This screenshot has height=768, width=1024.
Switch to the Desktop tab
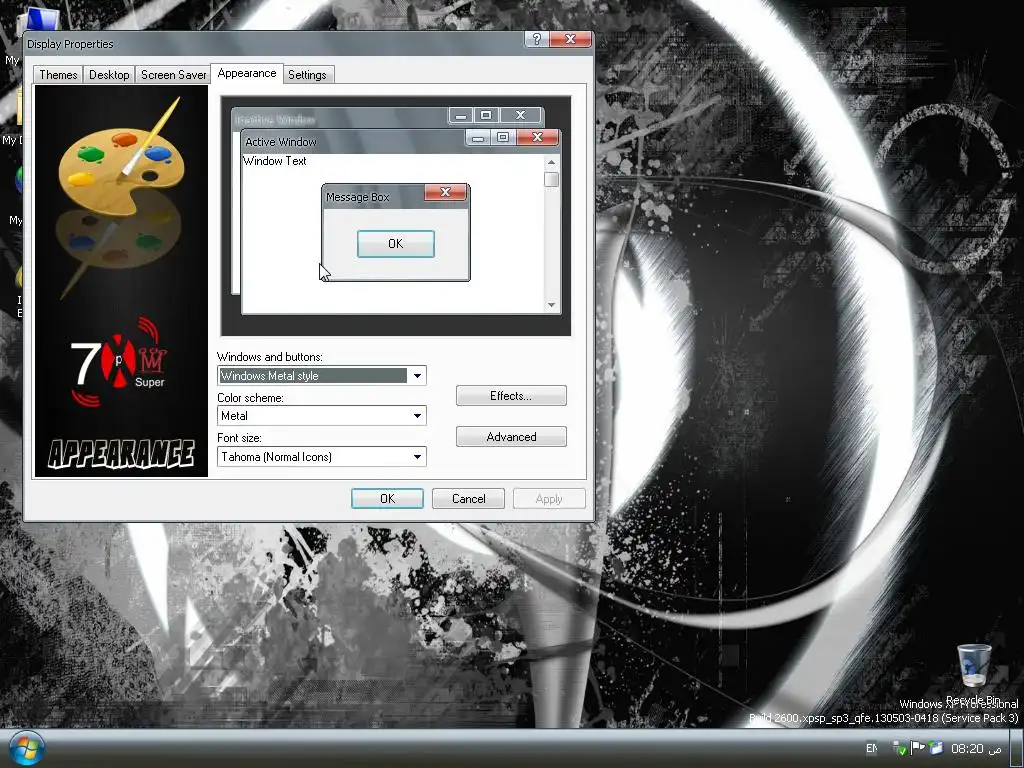click(x=109, y=74)
